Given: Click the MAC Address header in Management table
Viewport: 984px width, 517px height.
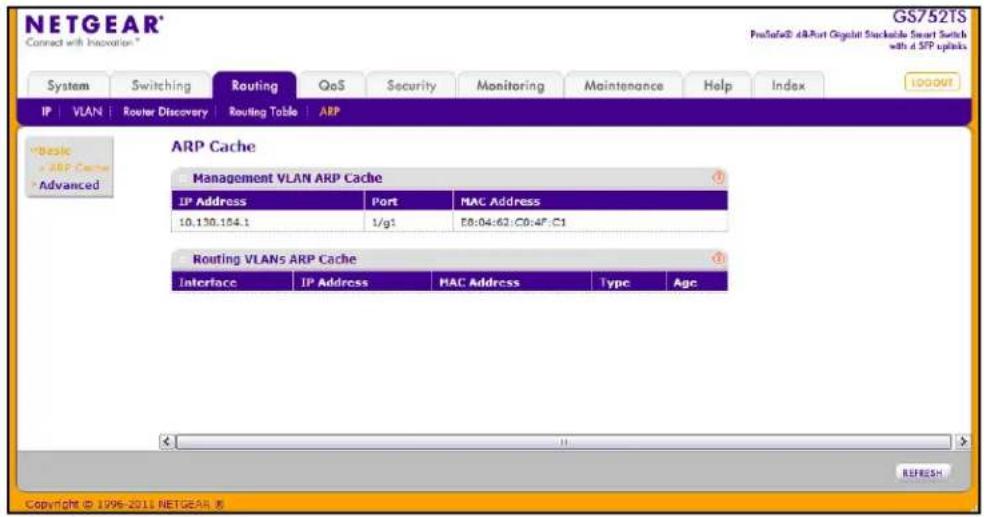Looking at the screenshot, I should coord(591,201).
